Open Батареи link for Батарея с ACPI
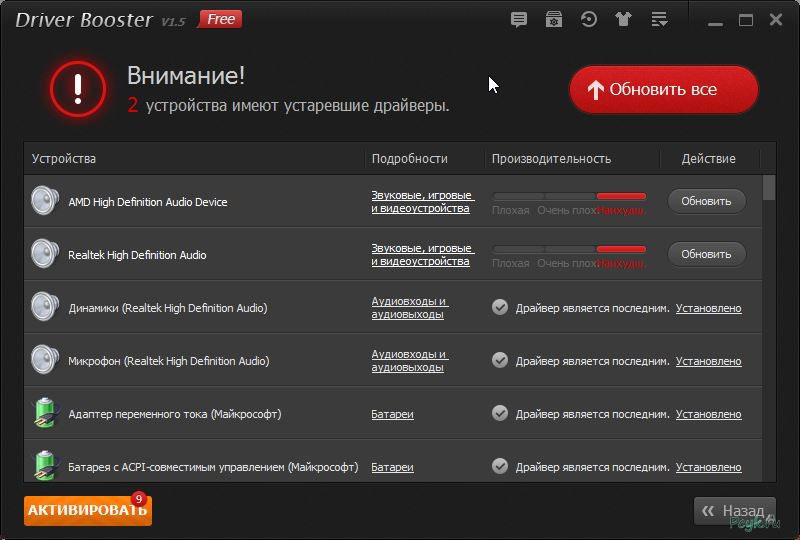Screen dimensions: 800x540 tap(392, 467)
